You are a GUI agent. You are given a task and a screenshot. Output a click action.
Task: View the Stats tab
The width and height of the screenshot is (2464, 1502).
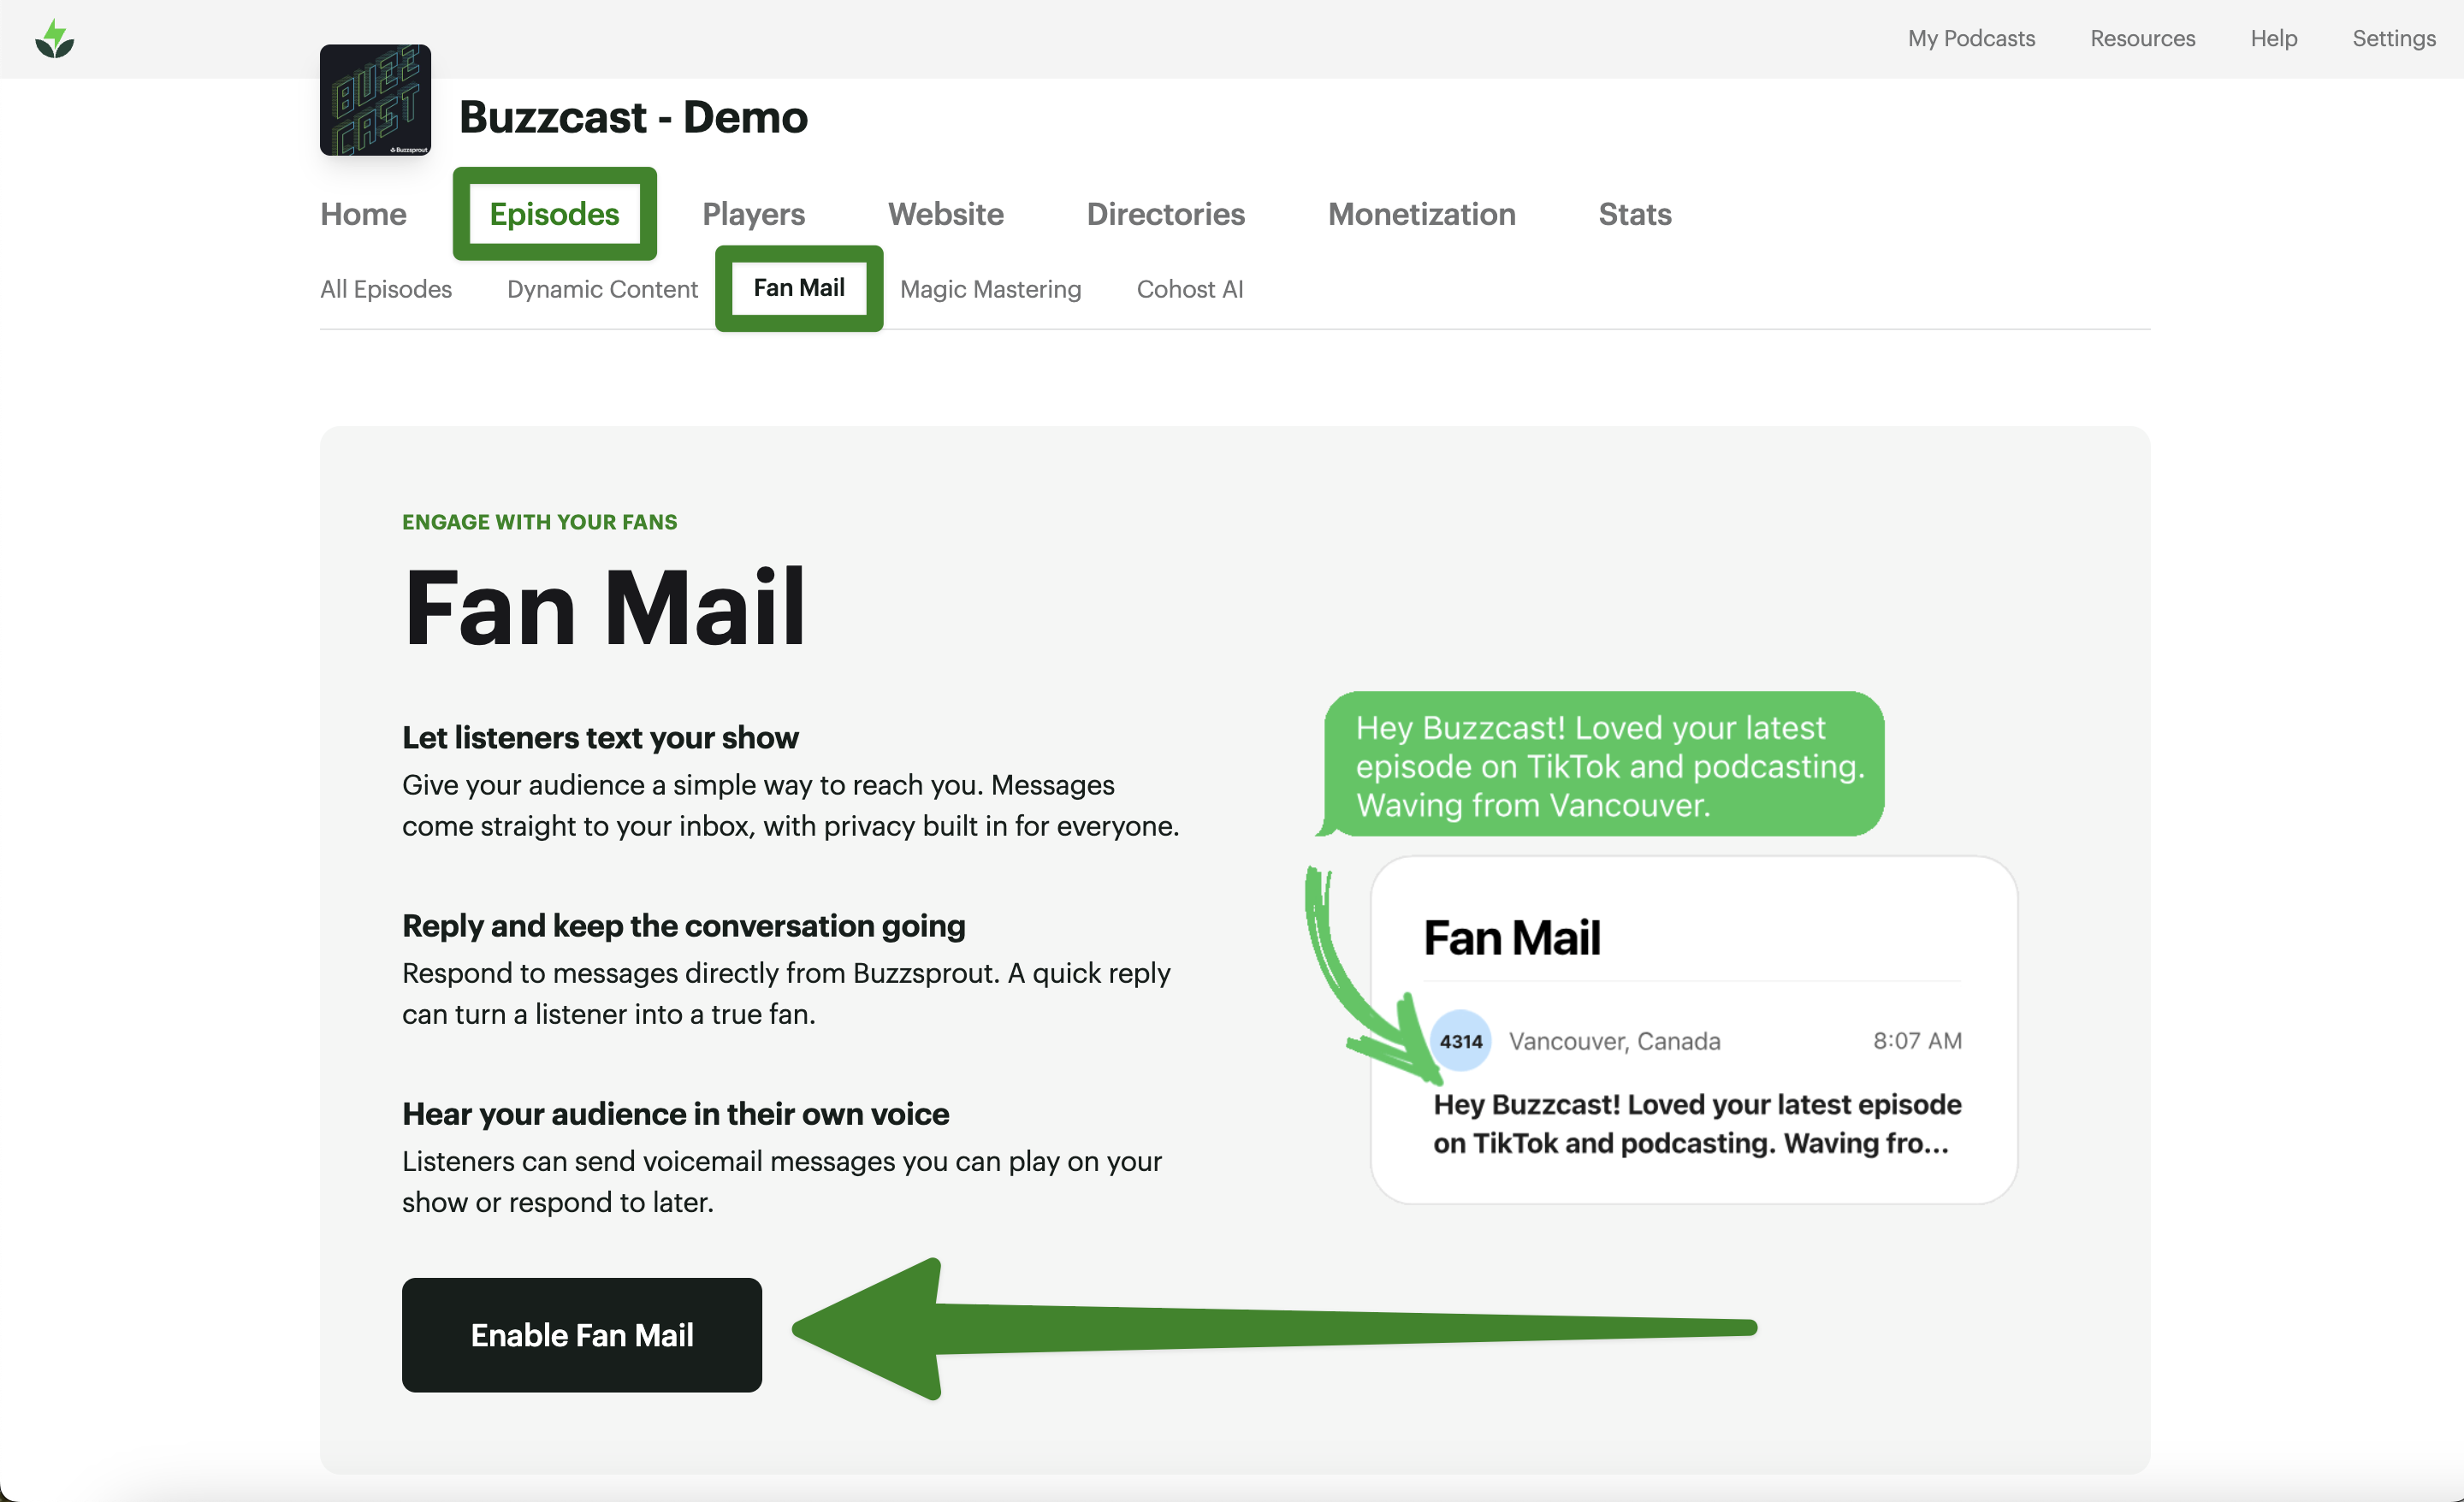click(1634, 214)
